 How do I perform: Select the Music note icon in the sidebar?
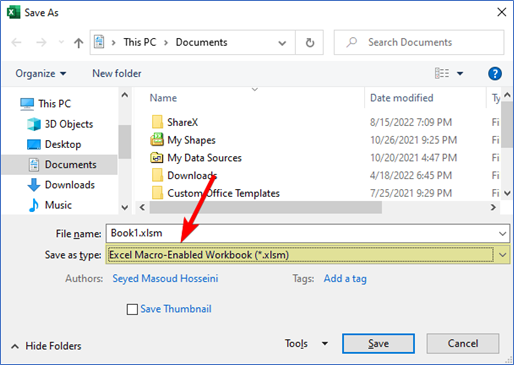[x=34, y=205]
